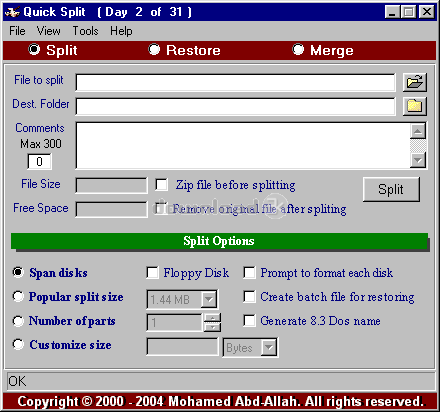Decrease Number of parts with spinner down arrow
Image resolution: width=440 pixels, height=412 pixels.
pos(212,327)
